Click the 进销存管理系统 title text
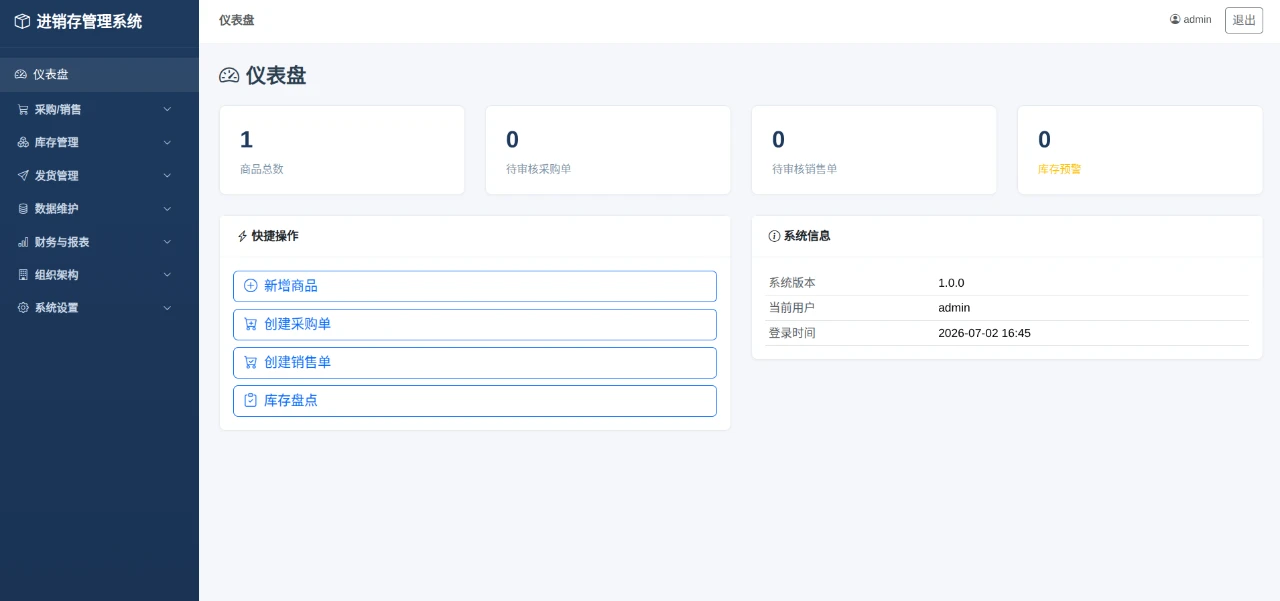Screen dimensions: 1280x601 point(89,21)
